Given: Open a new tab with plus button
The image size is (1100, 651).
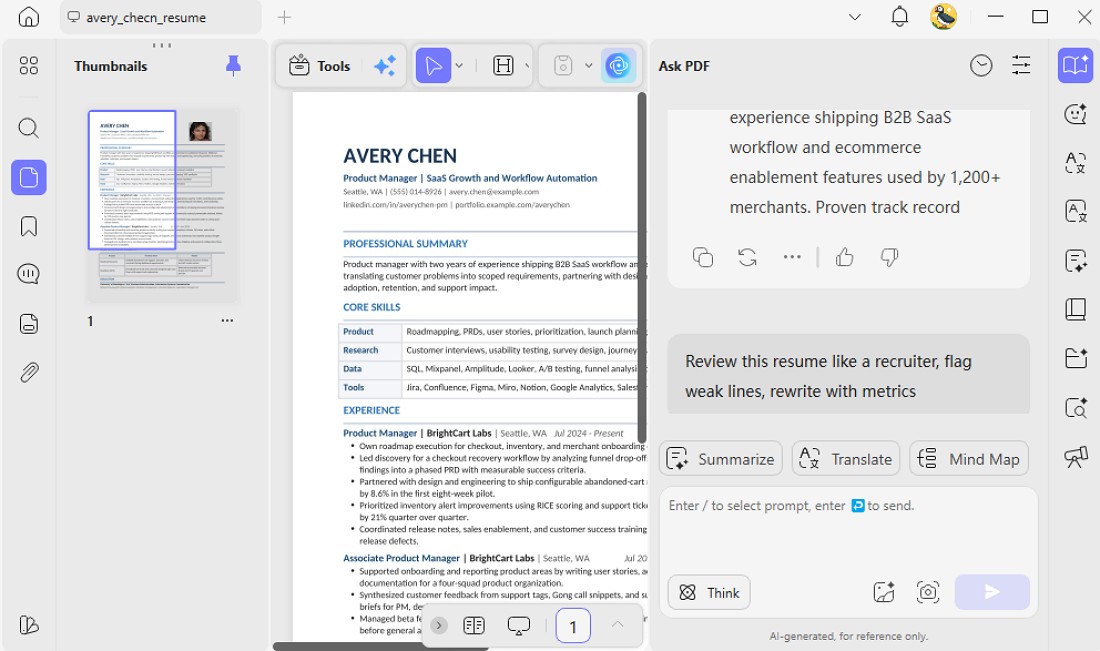Looking at the screenshot, I should 284,18.
